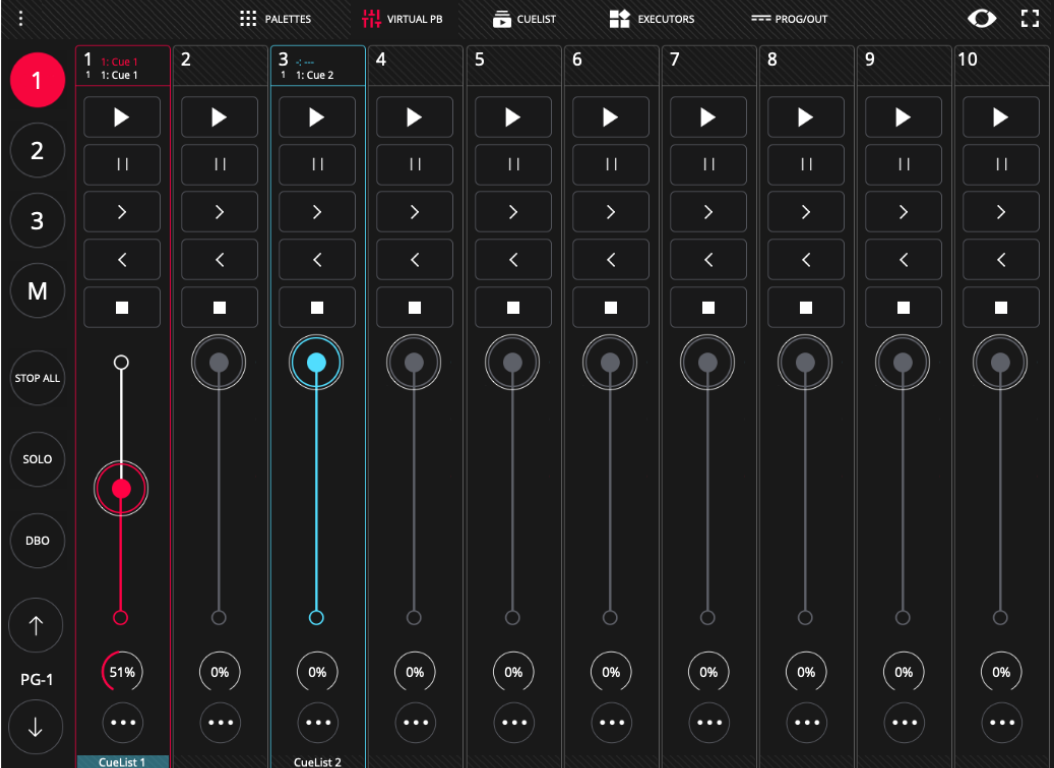Select the playback 3 header showing Cue 2

(318, 66)
